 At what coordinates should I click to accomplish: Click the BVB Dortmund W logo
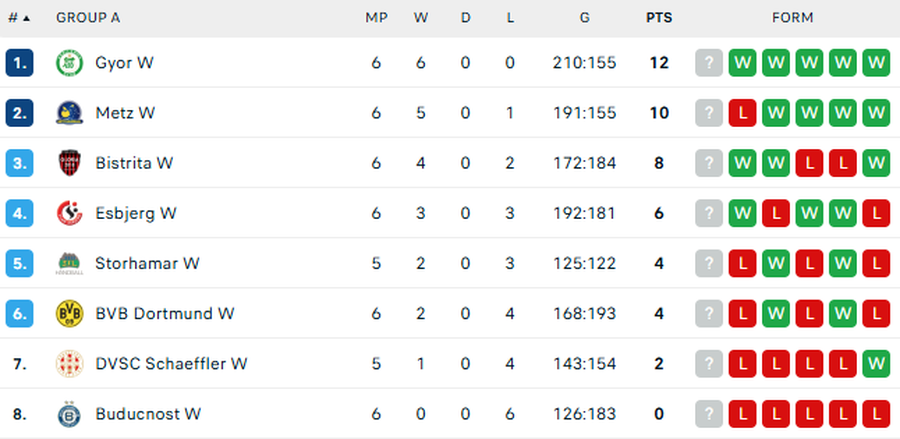tap(68, 313)
